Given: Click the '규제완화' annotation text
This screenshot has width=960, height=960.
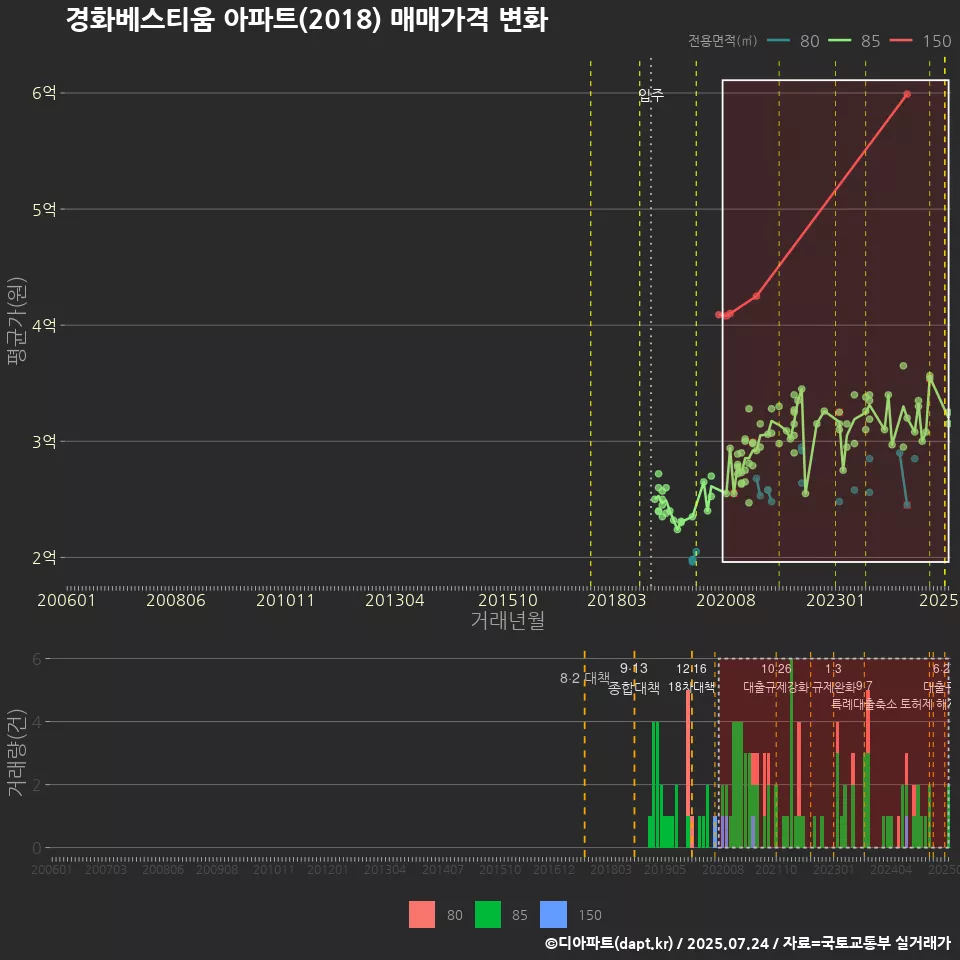Looking at the screenshot, I should point(834,687).
